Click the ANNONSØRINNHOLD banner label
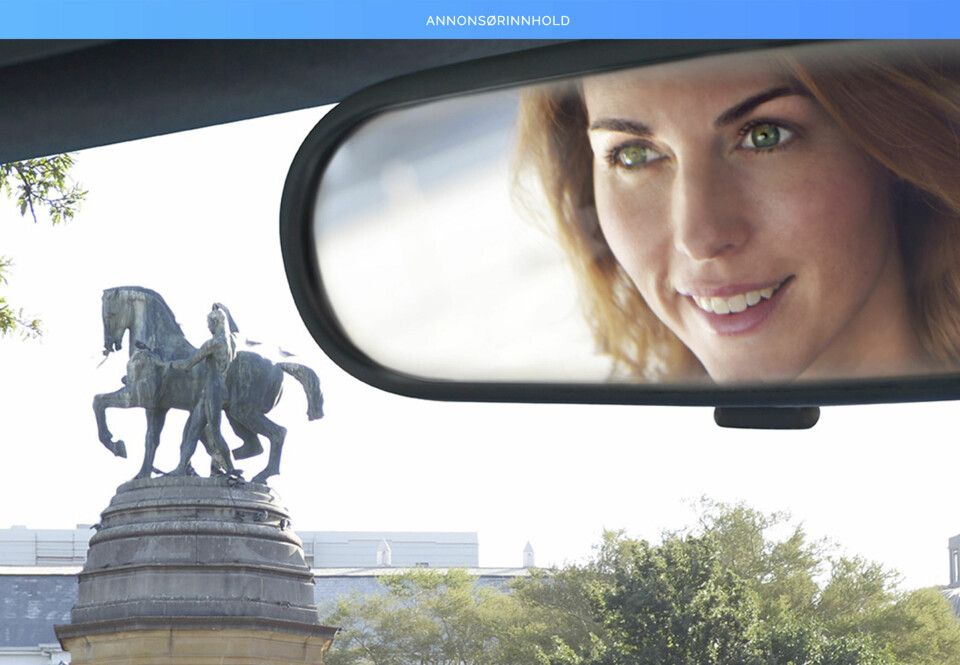This screenshot has height=665, width=960. click(x=498, y=21)
